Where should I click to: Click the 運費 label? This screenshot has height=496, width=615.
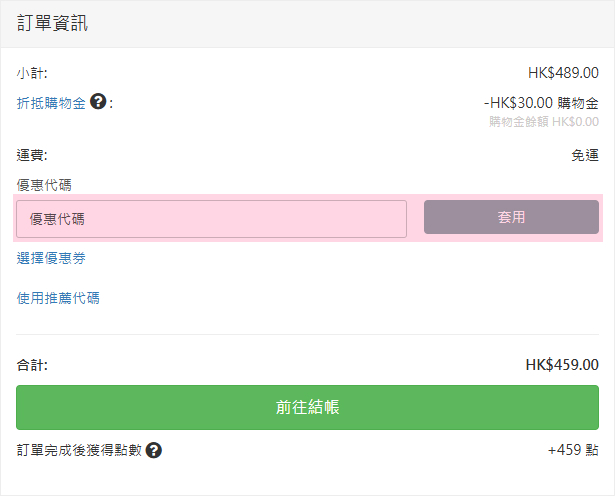pyautogui.click(x=32, y=155)
